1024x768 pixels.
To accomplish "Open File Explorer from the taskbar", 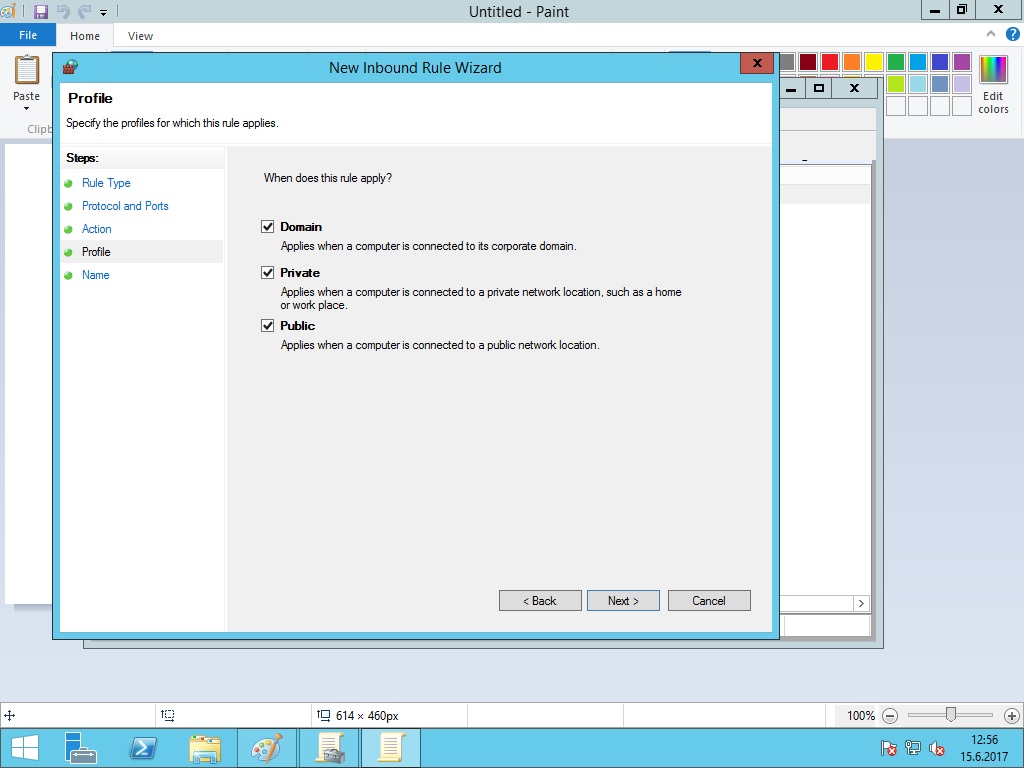I will point(204,747).
